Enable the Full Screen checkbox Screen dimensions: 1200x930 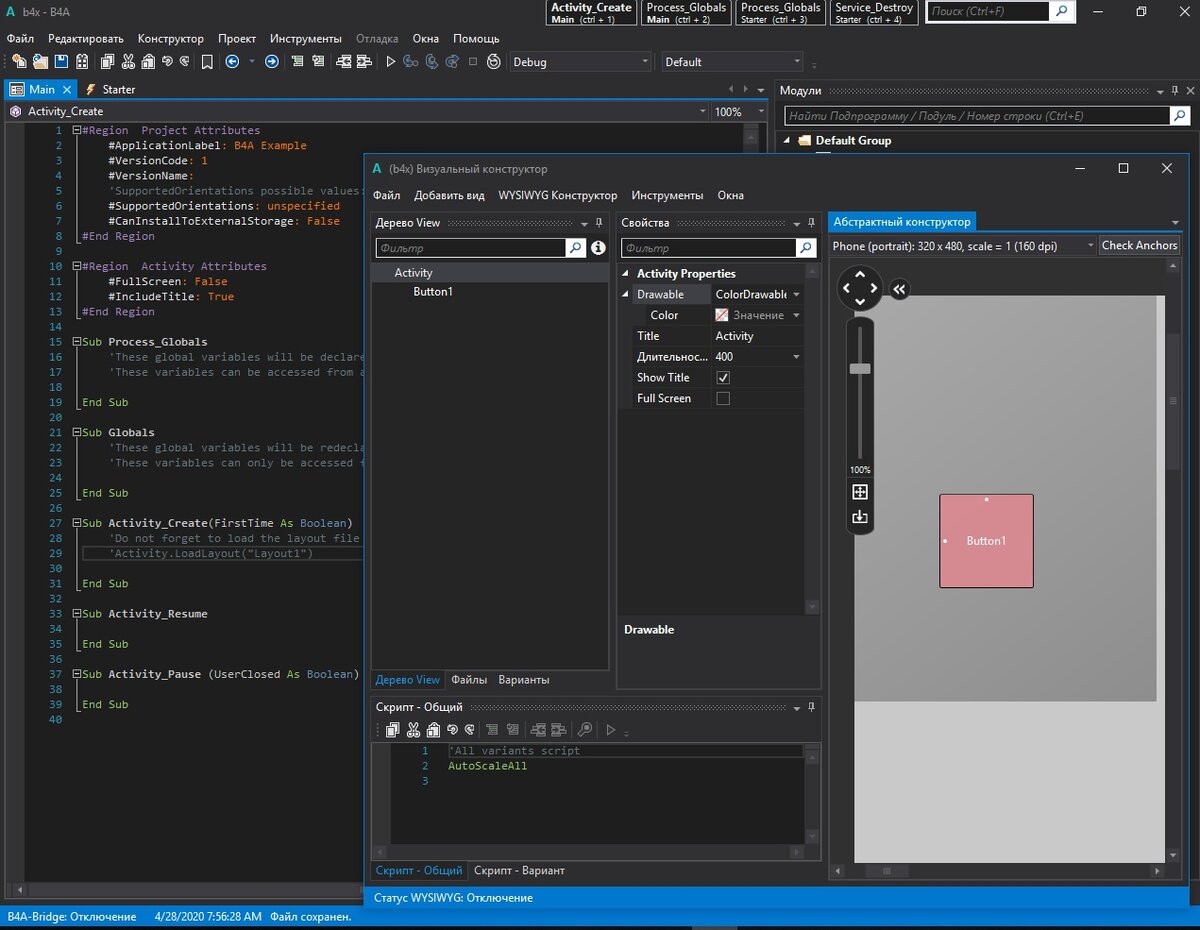click(x=723, y=399)
